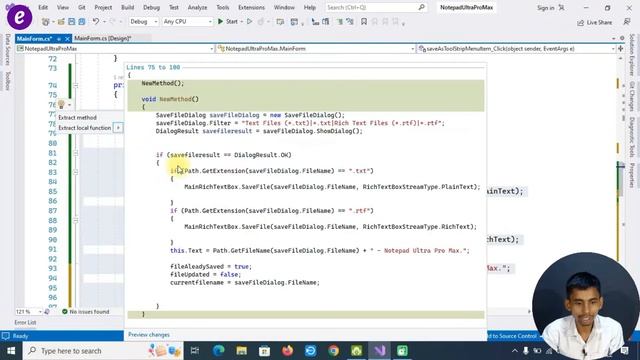Viewport: 640px width, 360px height.
Task: Click the Live Share icon
Action: (x=580, y=22)
